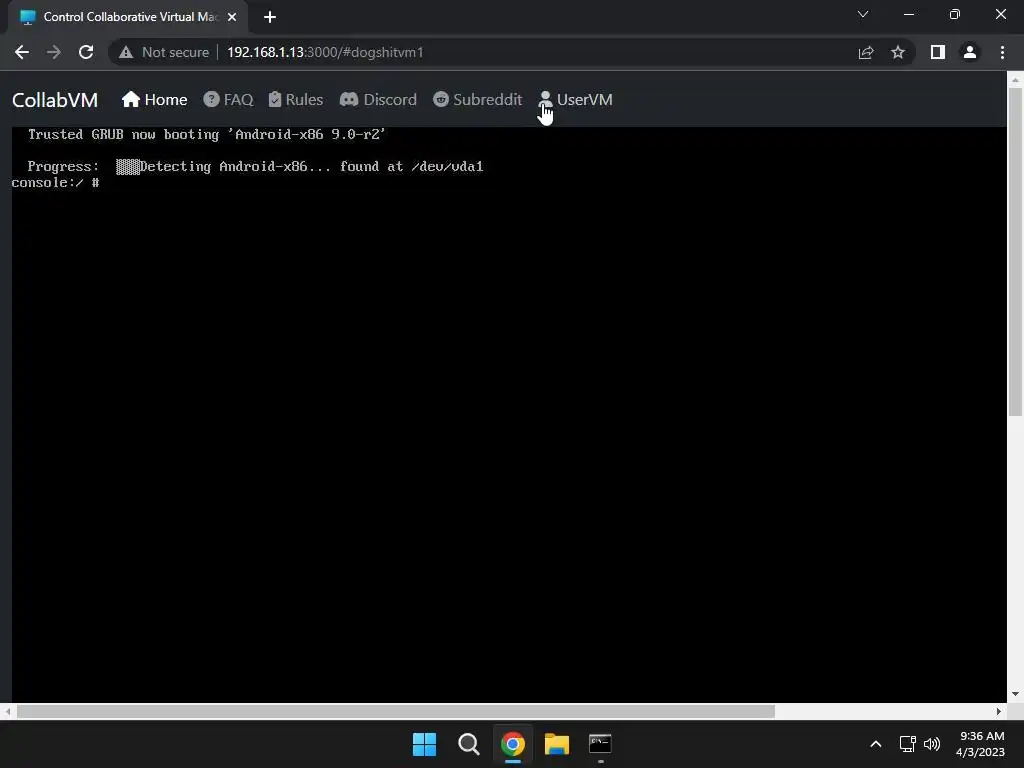Viewport: 1024px width, 768px height.
Task: Open Windows taskbar search
Action: coord(469,744)
